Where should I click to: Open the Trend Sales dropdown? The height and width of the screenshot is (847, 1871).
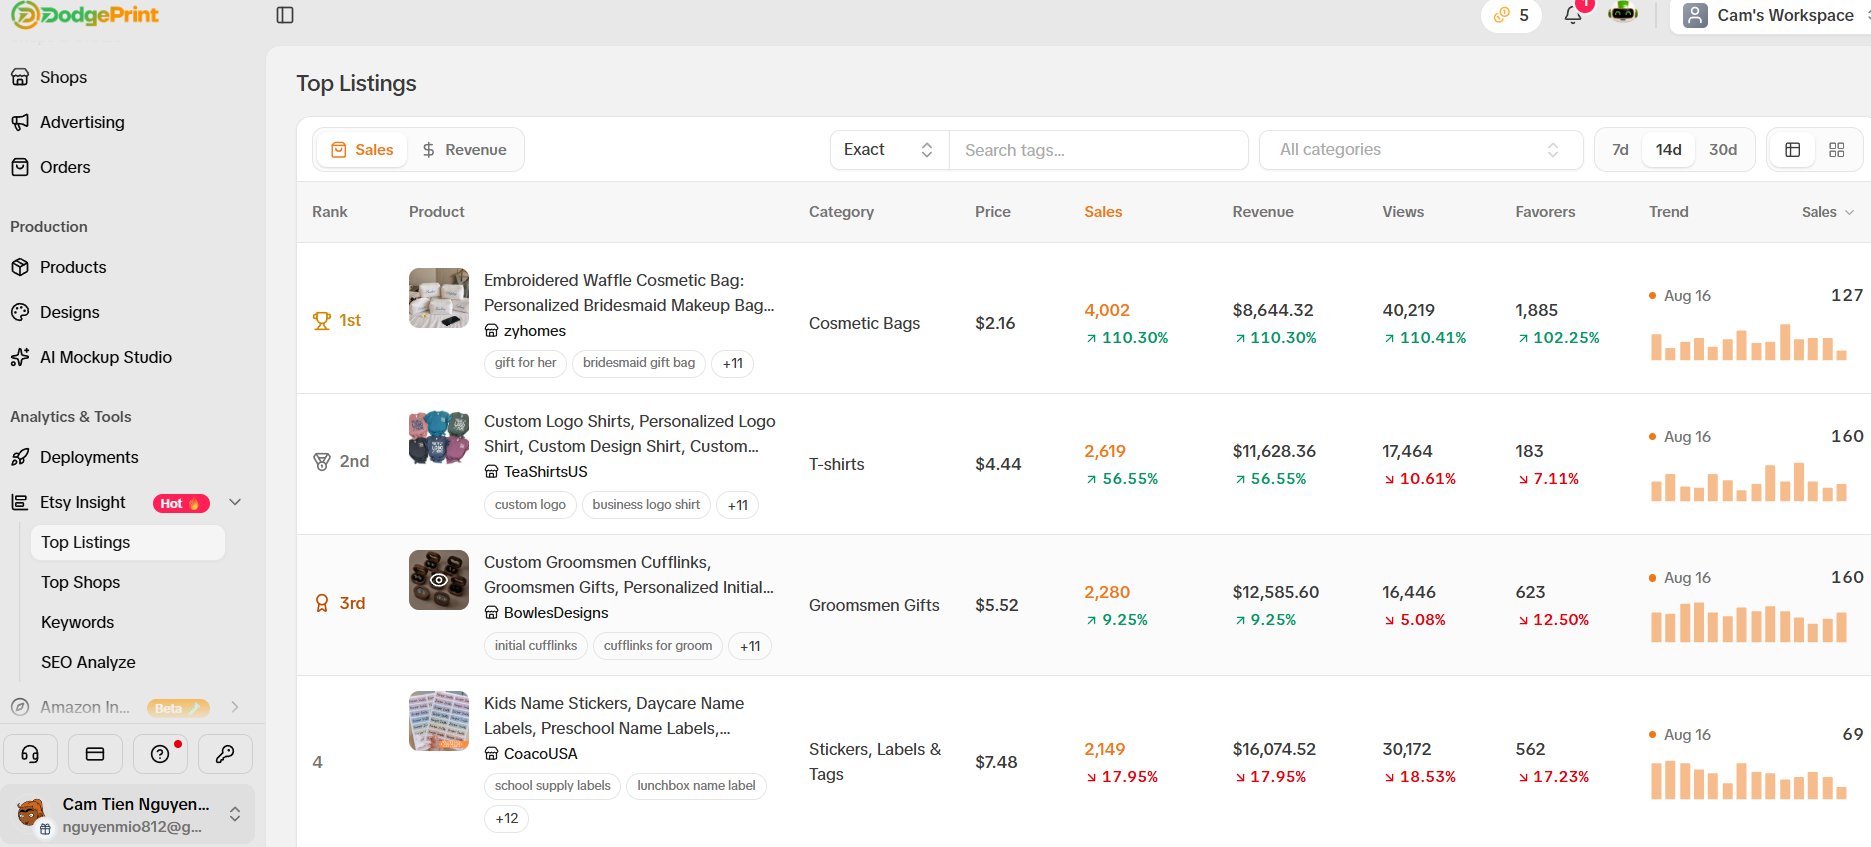point(1828,212)
